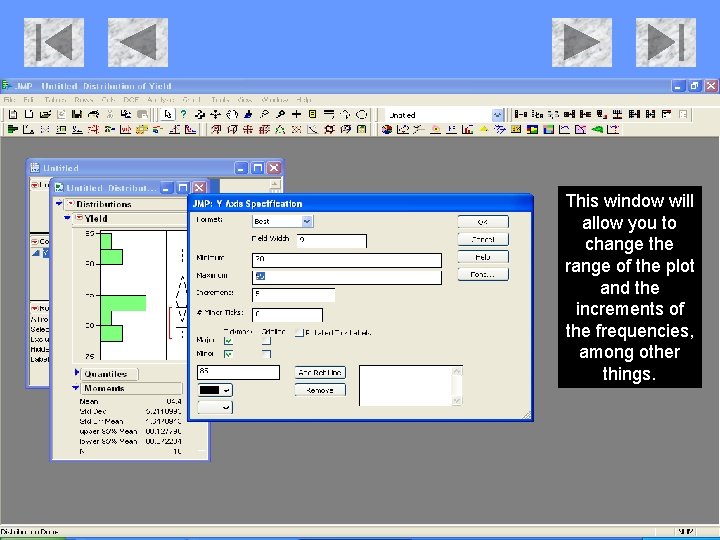The image size is (720, 540).
Task: Collapse the Yield disclosure triangle
Action: tap(67, 218)
